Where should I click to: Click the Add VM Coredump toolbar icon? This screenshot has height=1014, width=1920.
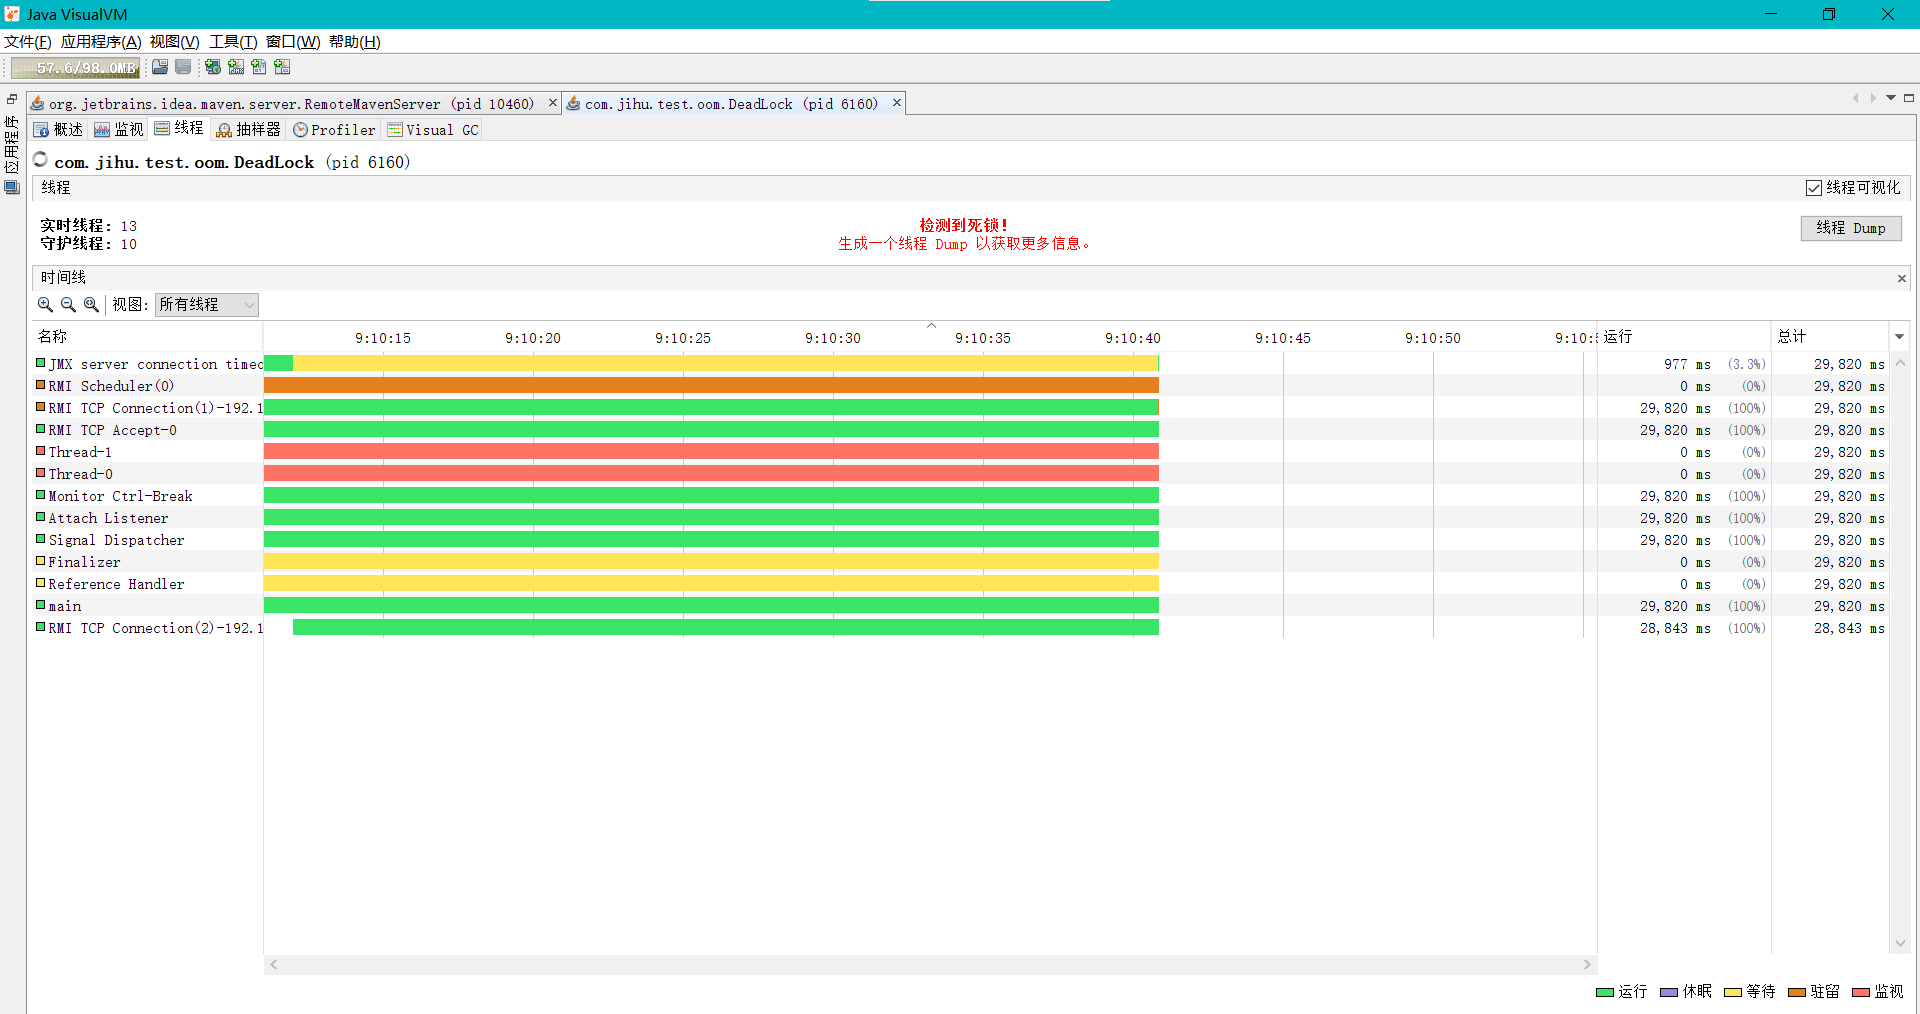(x=259, y=67)
